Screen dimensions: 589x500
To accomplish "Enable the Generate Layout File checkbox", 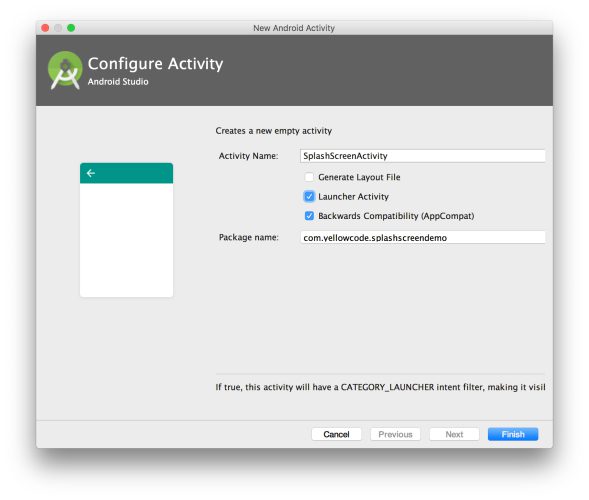I will 309,177.
